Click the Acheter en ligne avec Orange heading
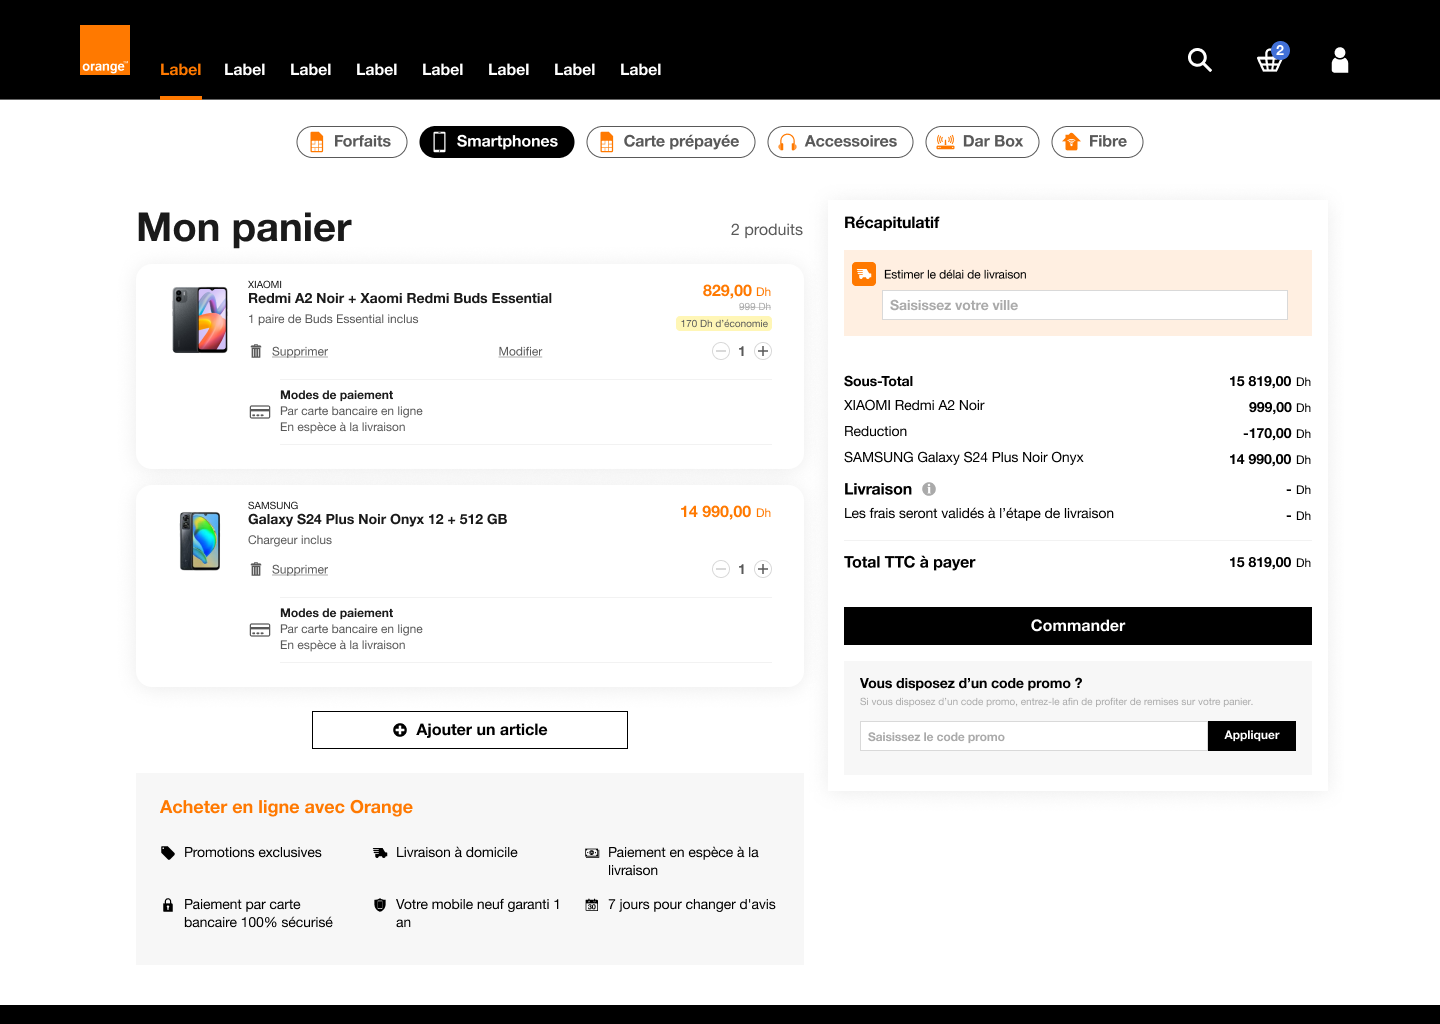Screen dimensions: 1440x1024 coord(286,807)
